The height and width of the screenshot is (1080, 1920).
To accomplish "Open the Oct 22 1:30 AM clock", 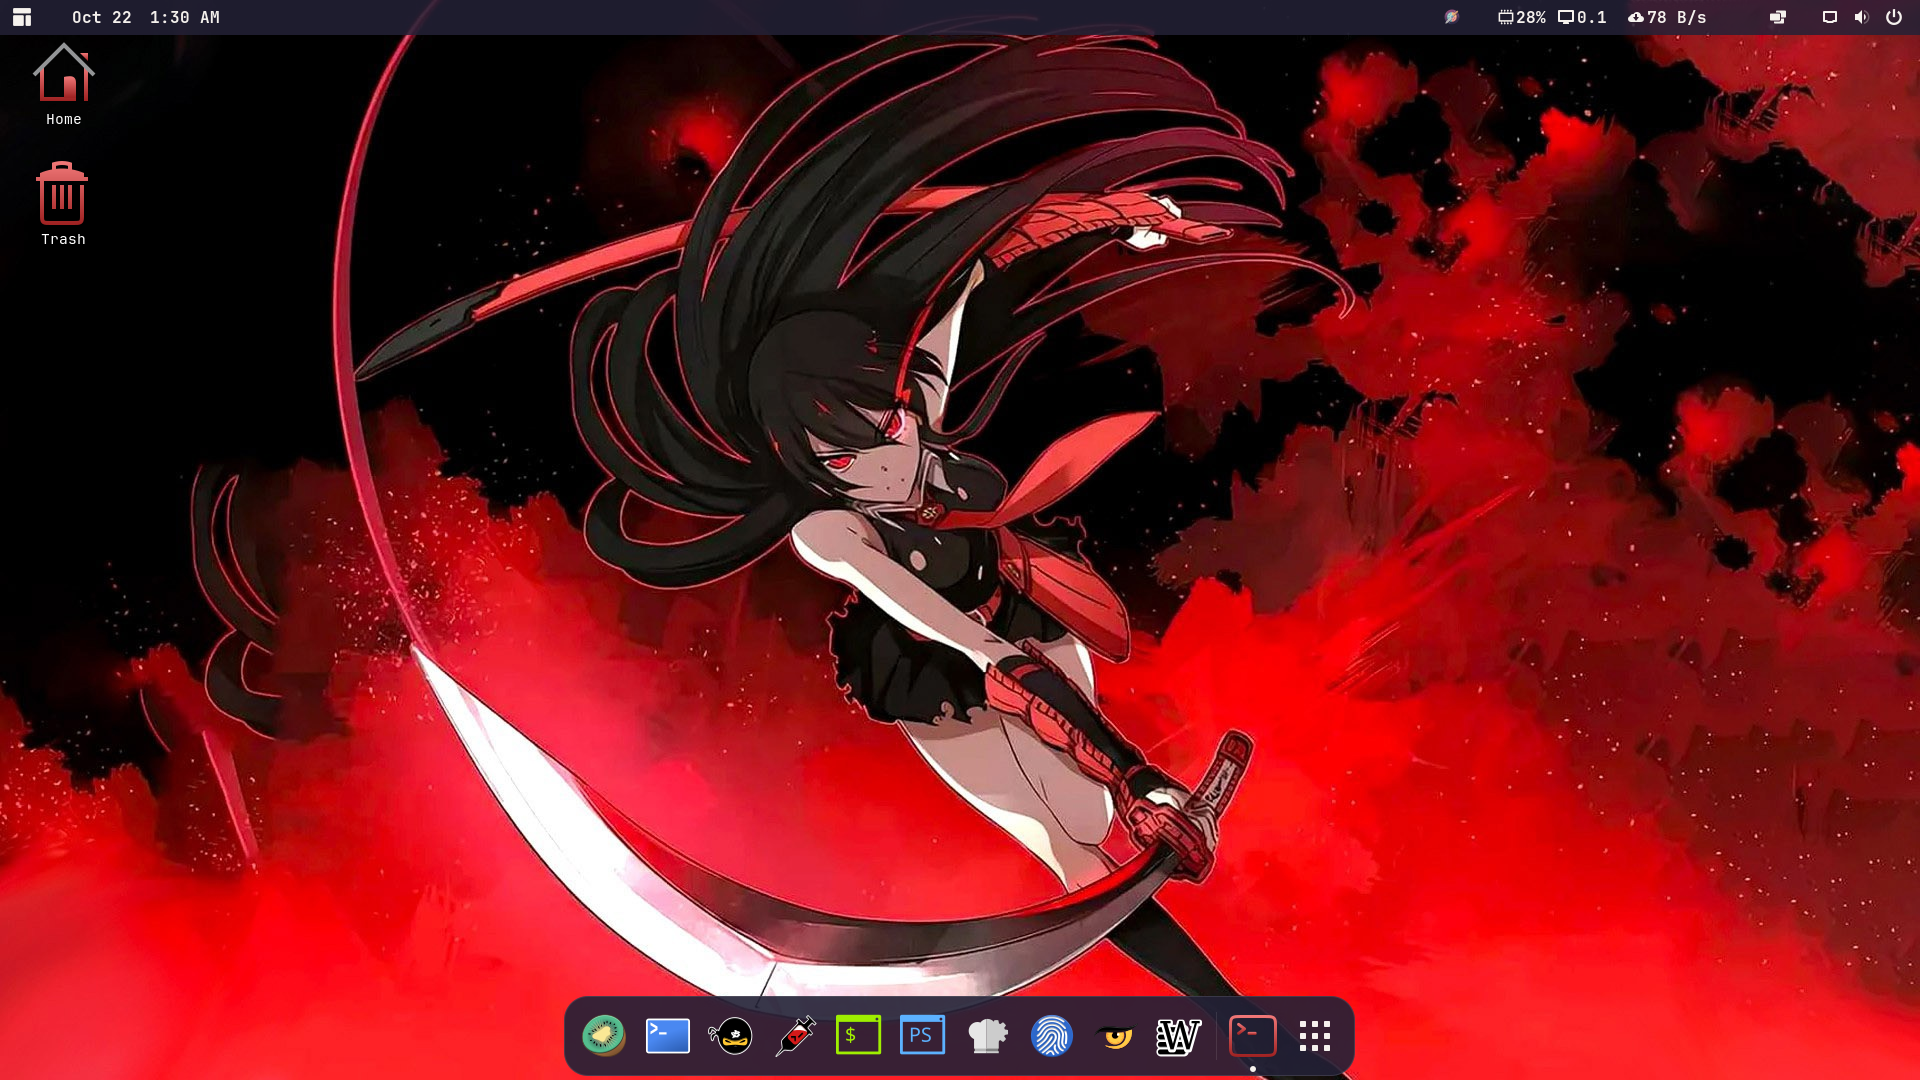I will 146,17.
